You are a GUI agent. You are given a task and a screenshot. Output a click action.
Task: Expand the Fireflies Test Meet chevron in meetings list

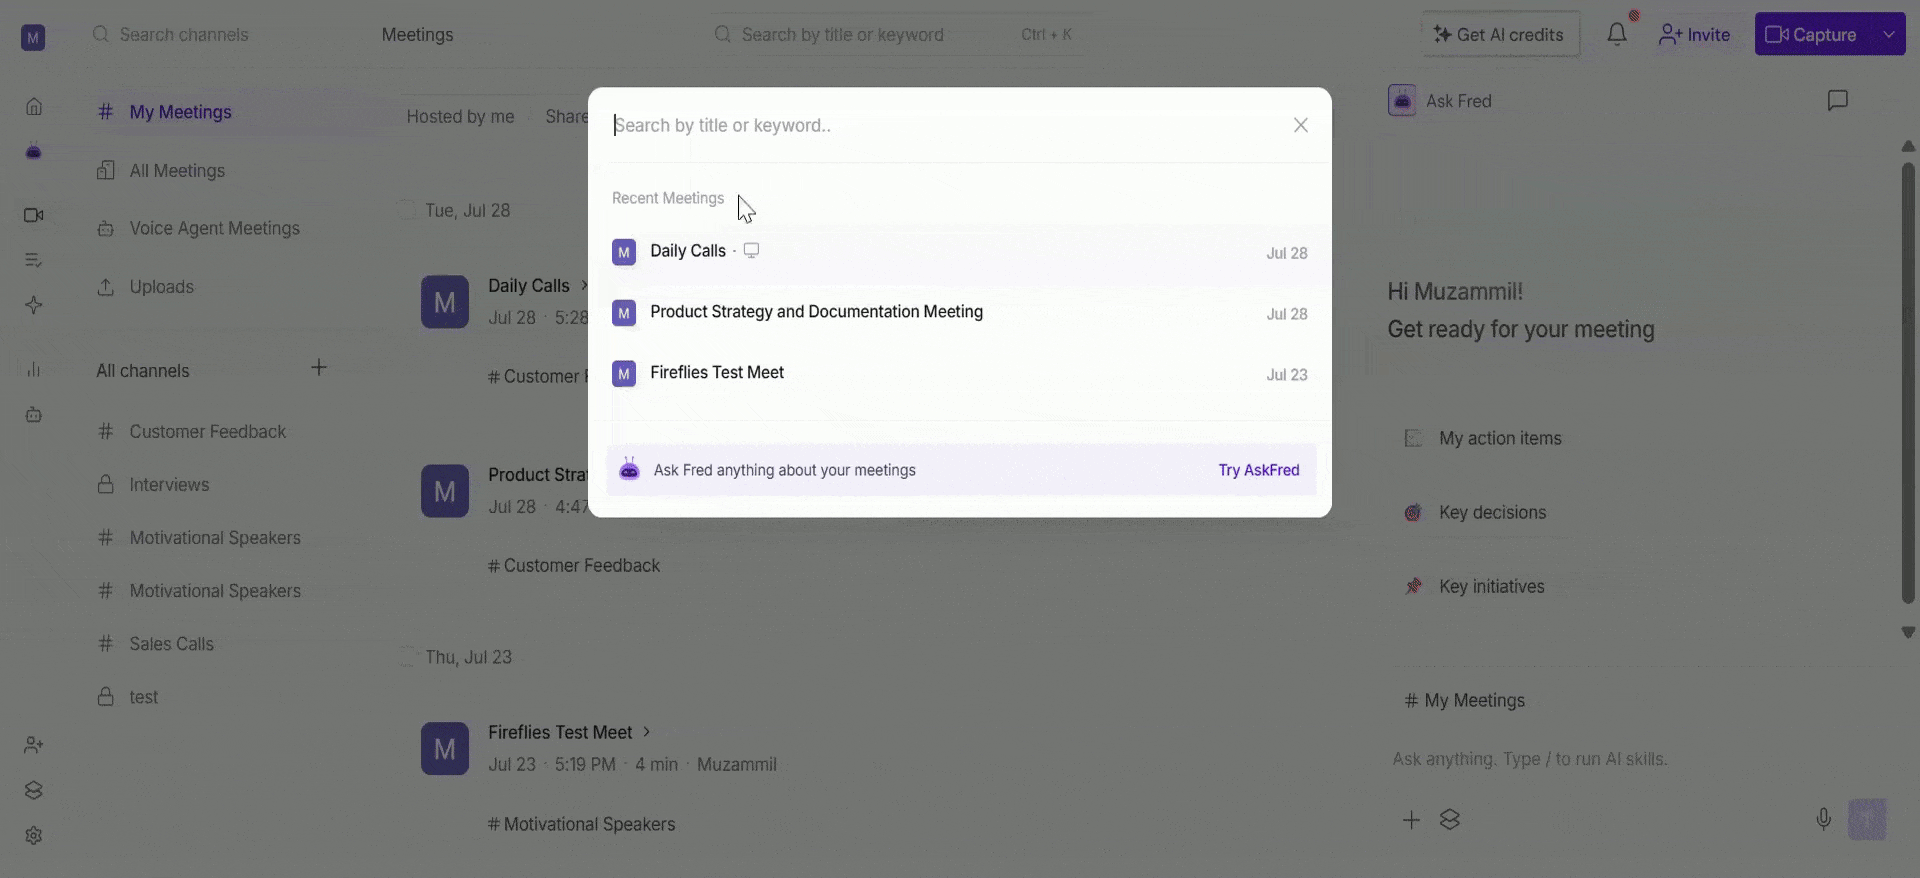[x=646, y=732]
